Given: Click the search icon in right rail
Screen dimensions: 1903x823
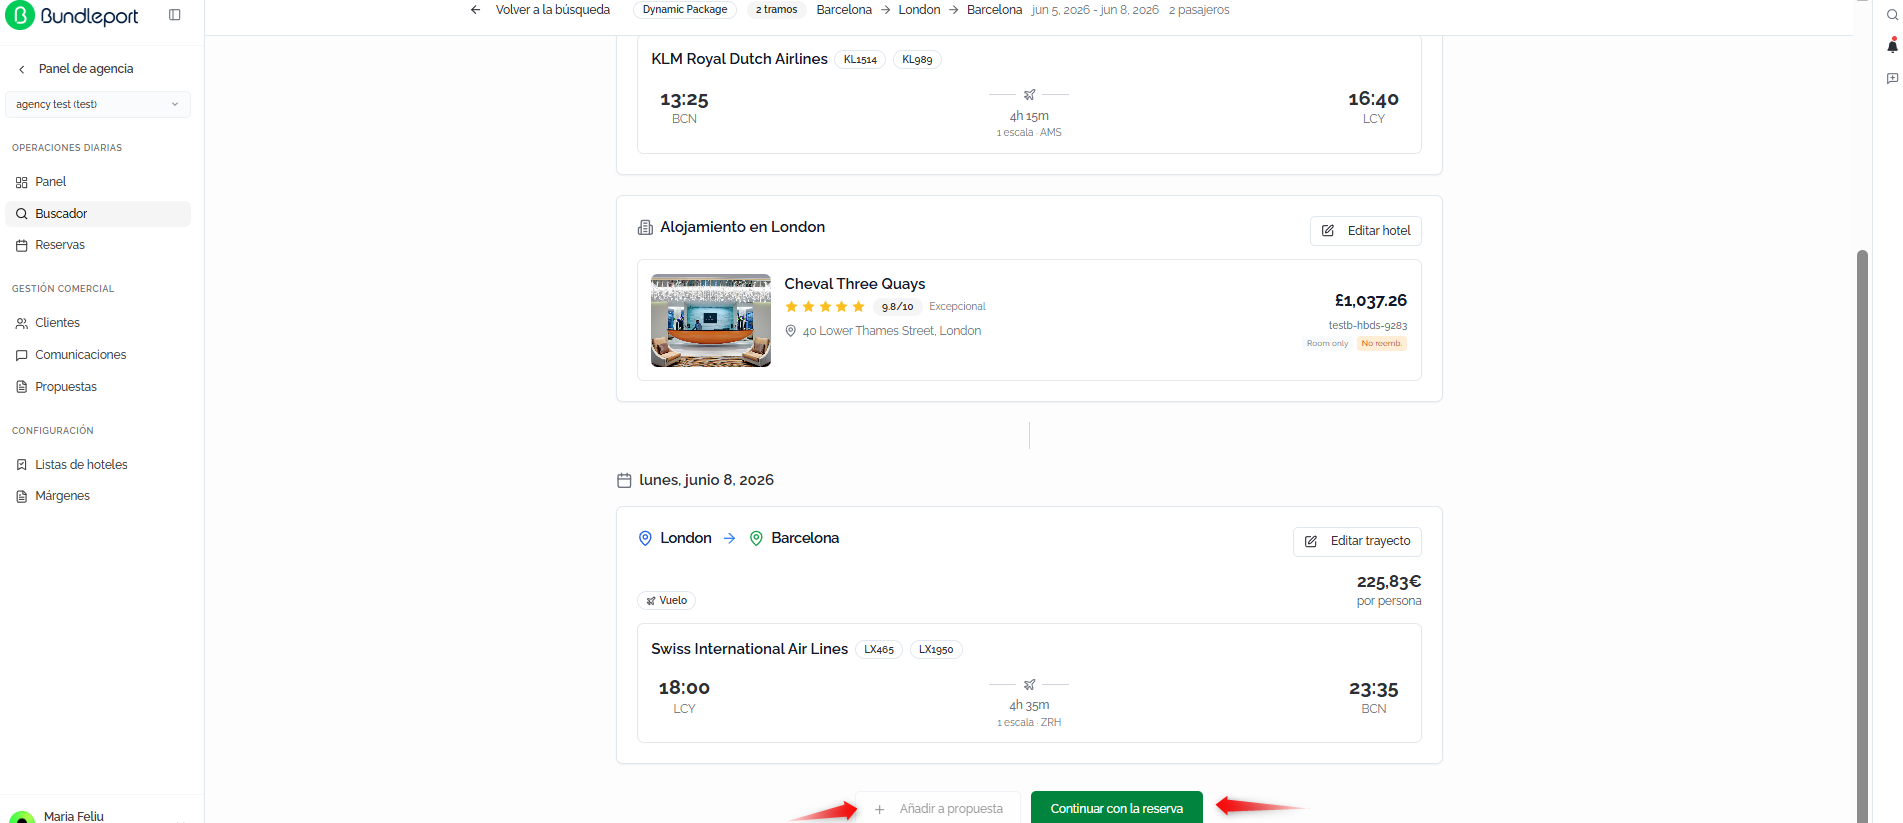Looking at the screenshot, I should pos(1892,14).
